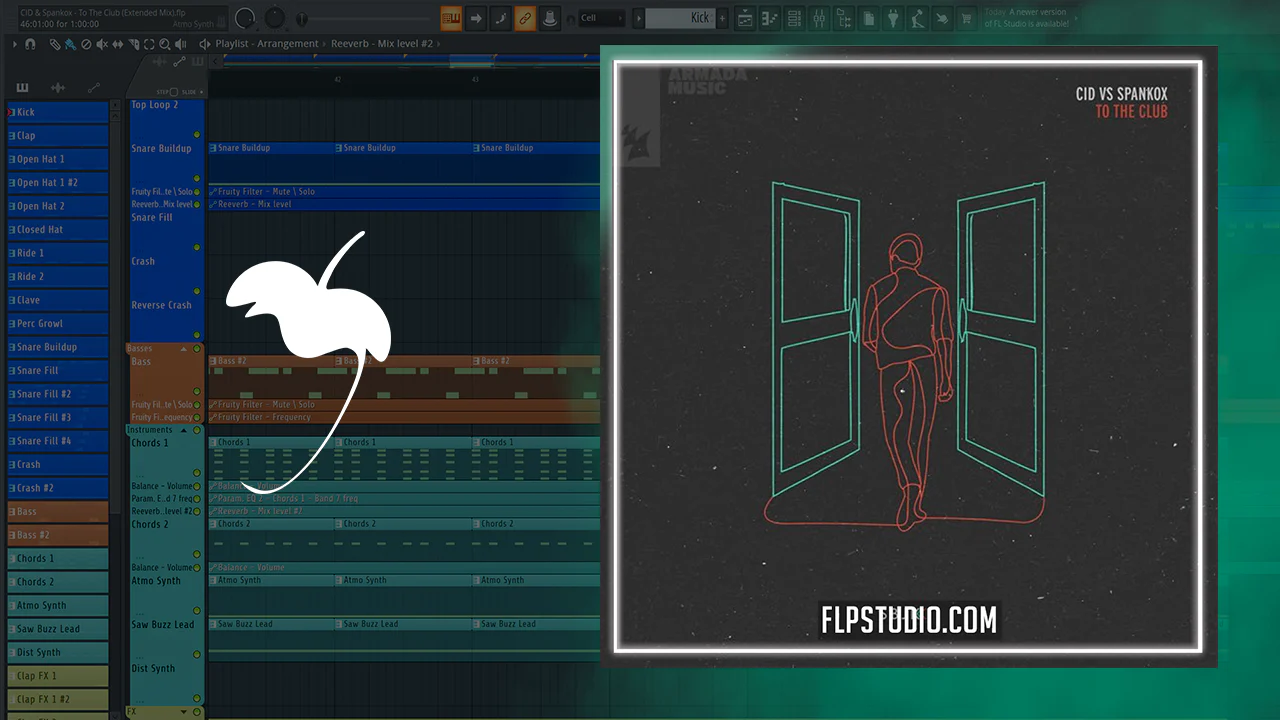The height and width of the screenshot is (720, 1280).
Task: Adjust the master volume knob
Action: [245, 18]
